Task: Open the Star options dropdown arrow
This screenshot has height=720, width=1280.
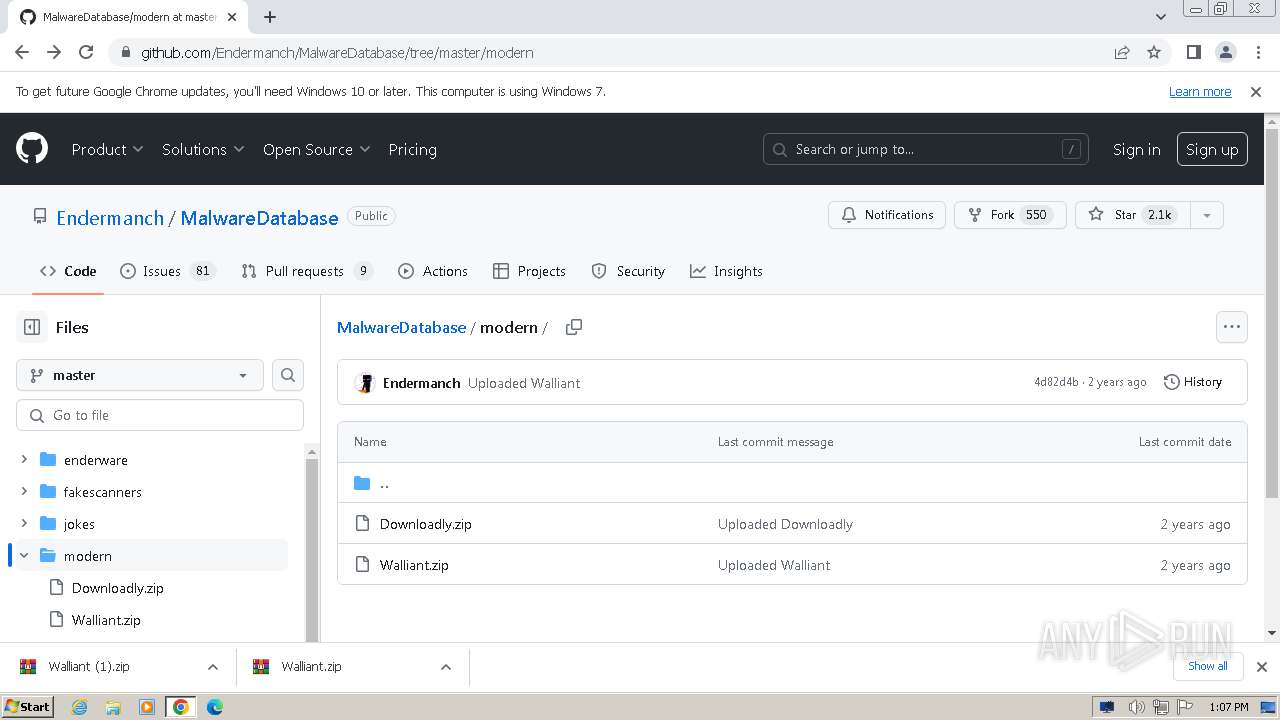Action: click(x=1207, y=215)
